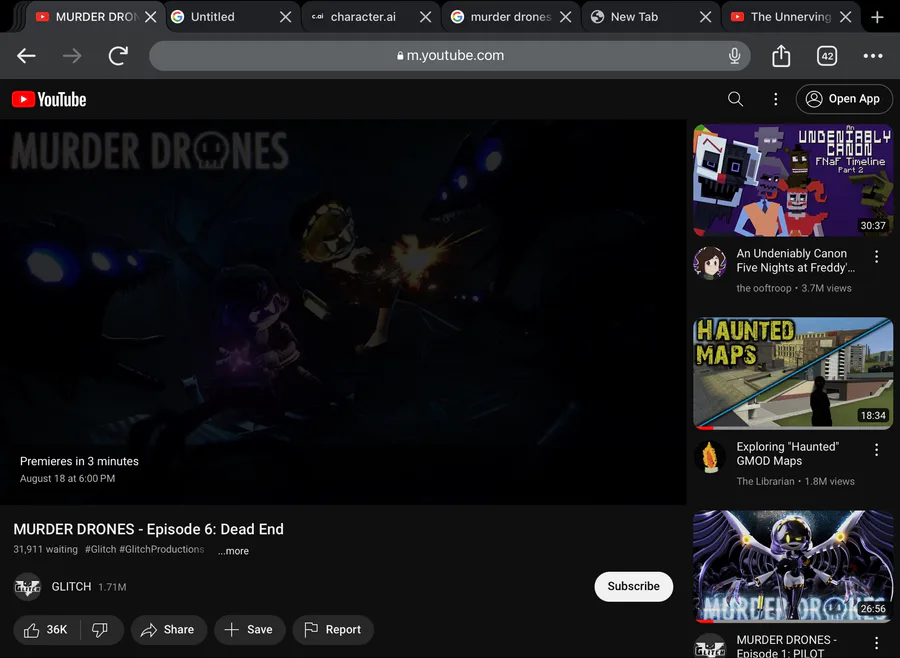
Task: Open 'Exploring Haunted GMOD Maps' title
Action: [788, 454]
